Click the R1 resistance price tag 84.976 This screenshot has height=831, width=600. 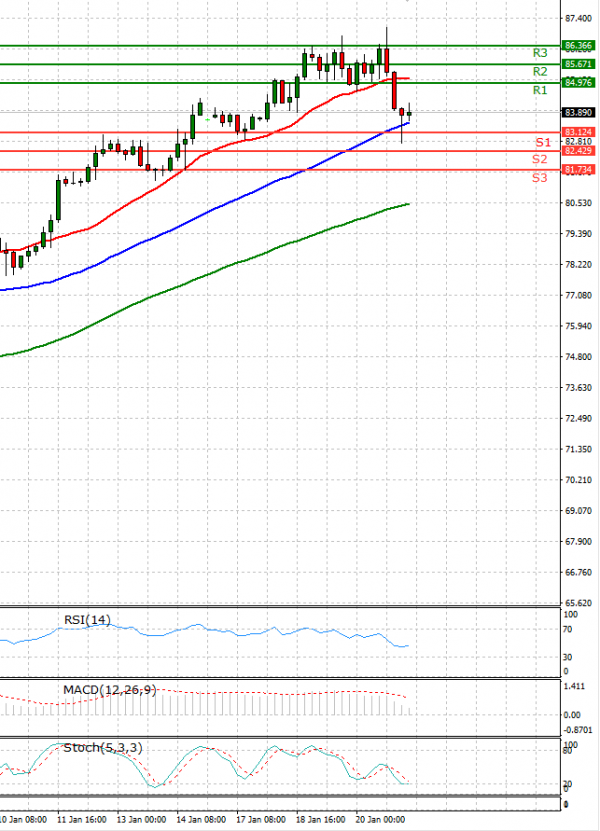[578, 82]
